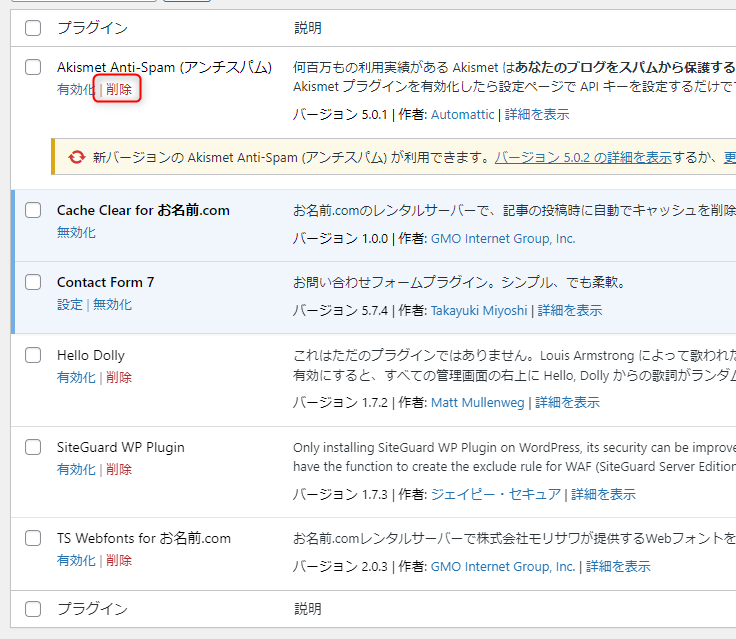Show Contact Form 7 details via 詳細を表示
Viewport: 736px width, 639px height.
point(570,310)
